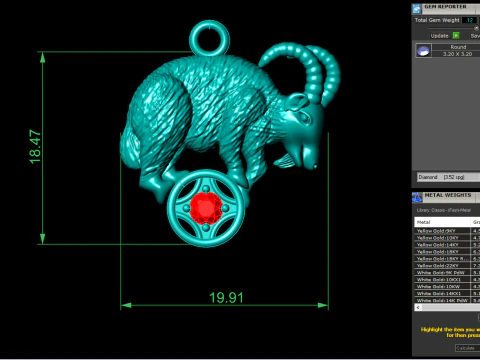This screenshot has height=360, width=480.
Task: Click the Metal Weights panel title
Action: [448, 195]
